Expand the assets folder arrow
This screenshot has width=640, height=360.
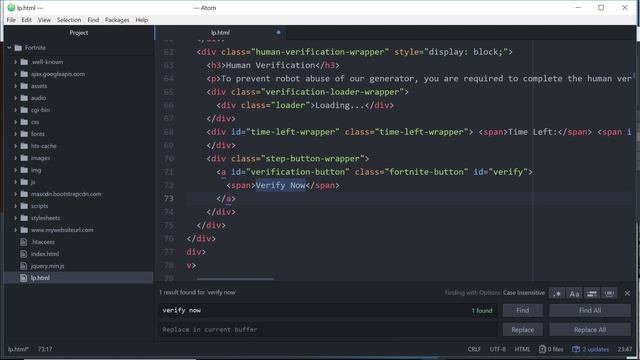point(16,86)
